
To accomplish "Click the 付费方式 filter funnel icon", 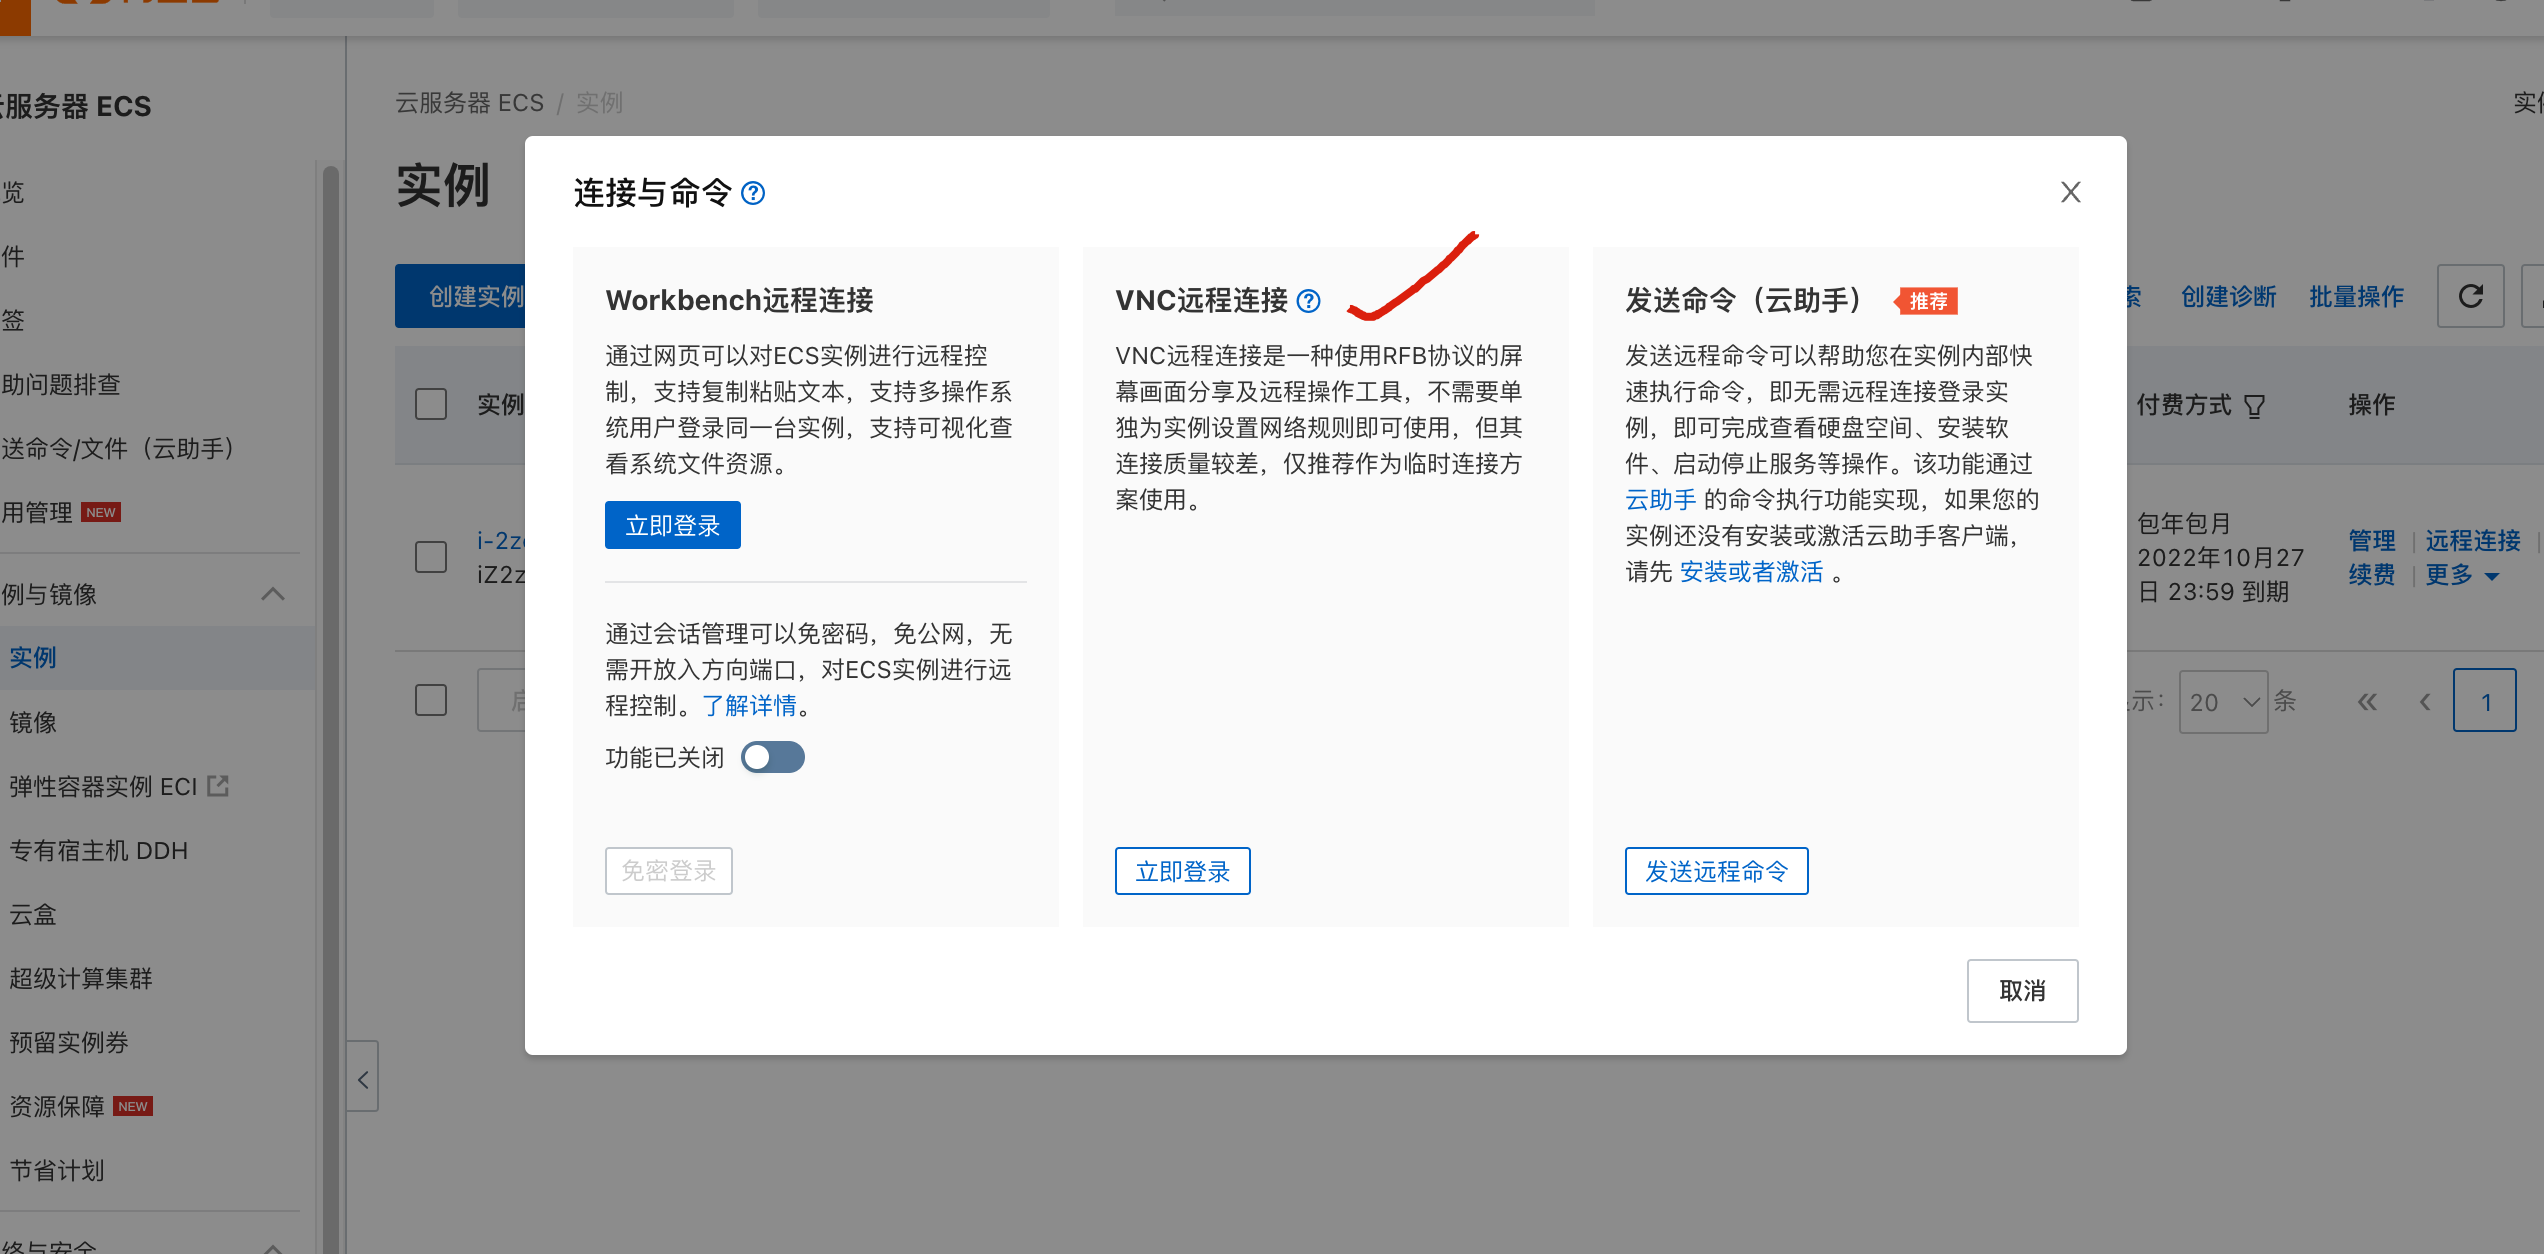I will click(2255, 406).
